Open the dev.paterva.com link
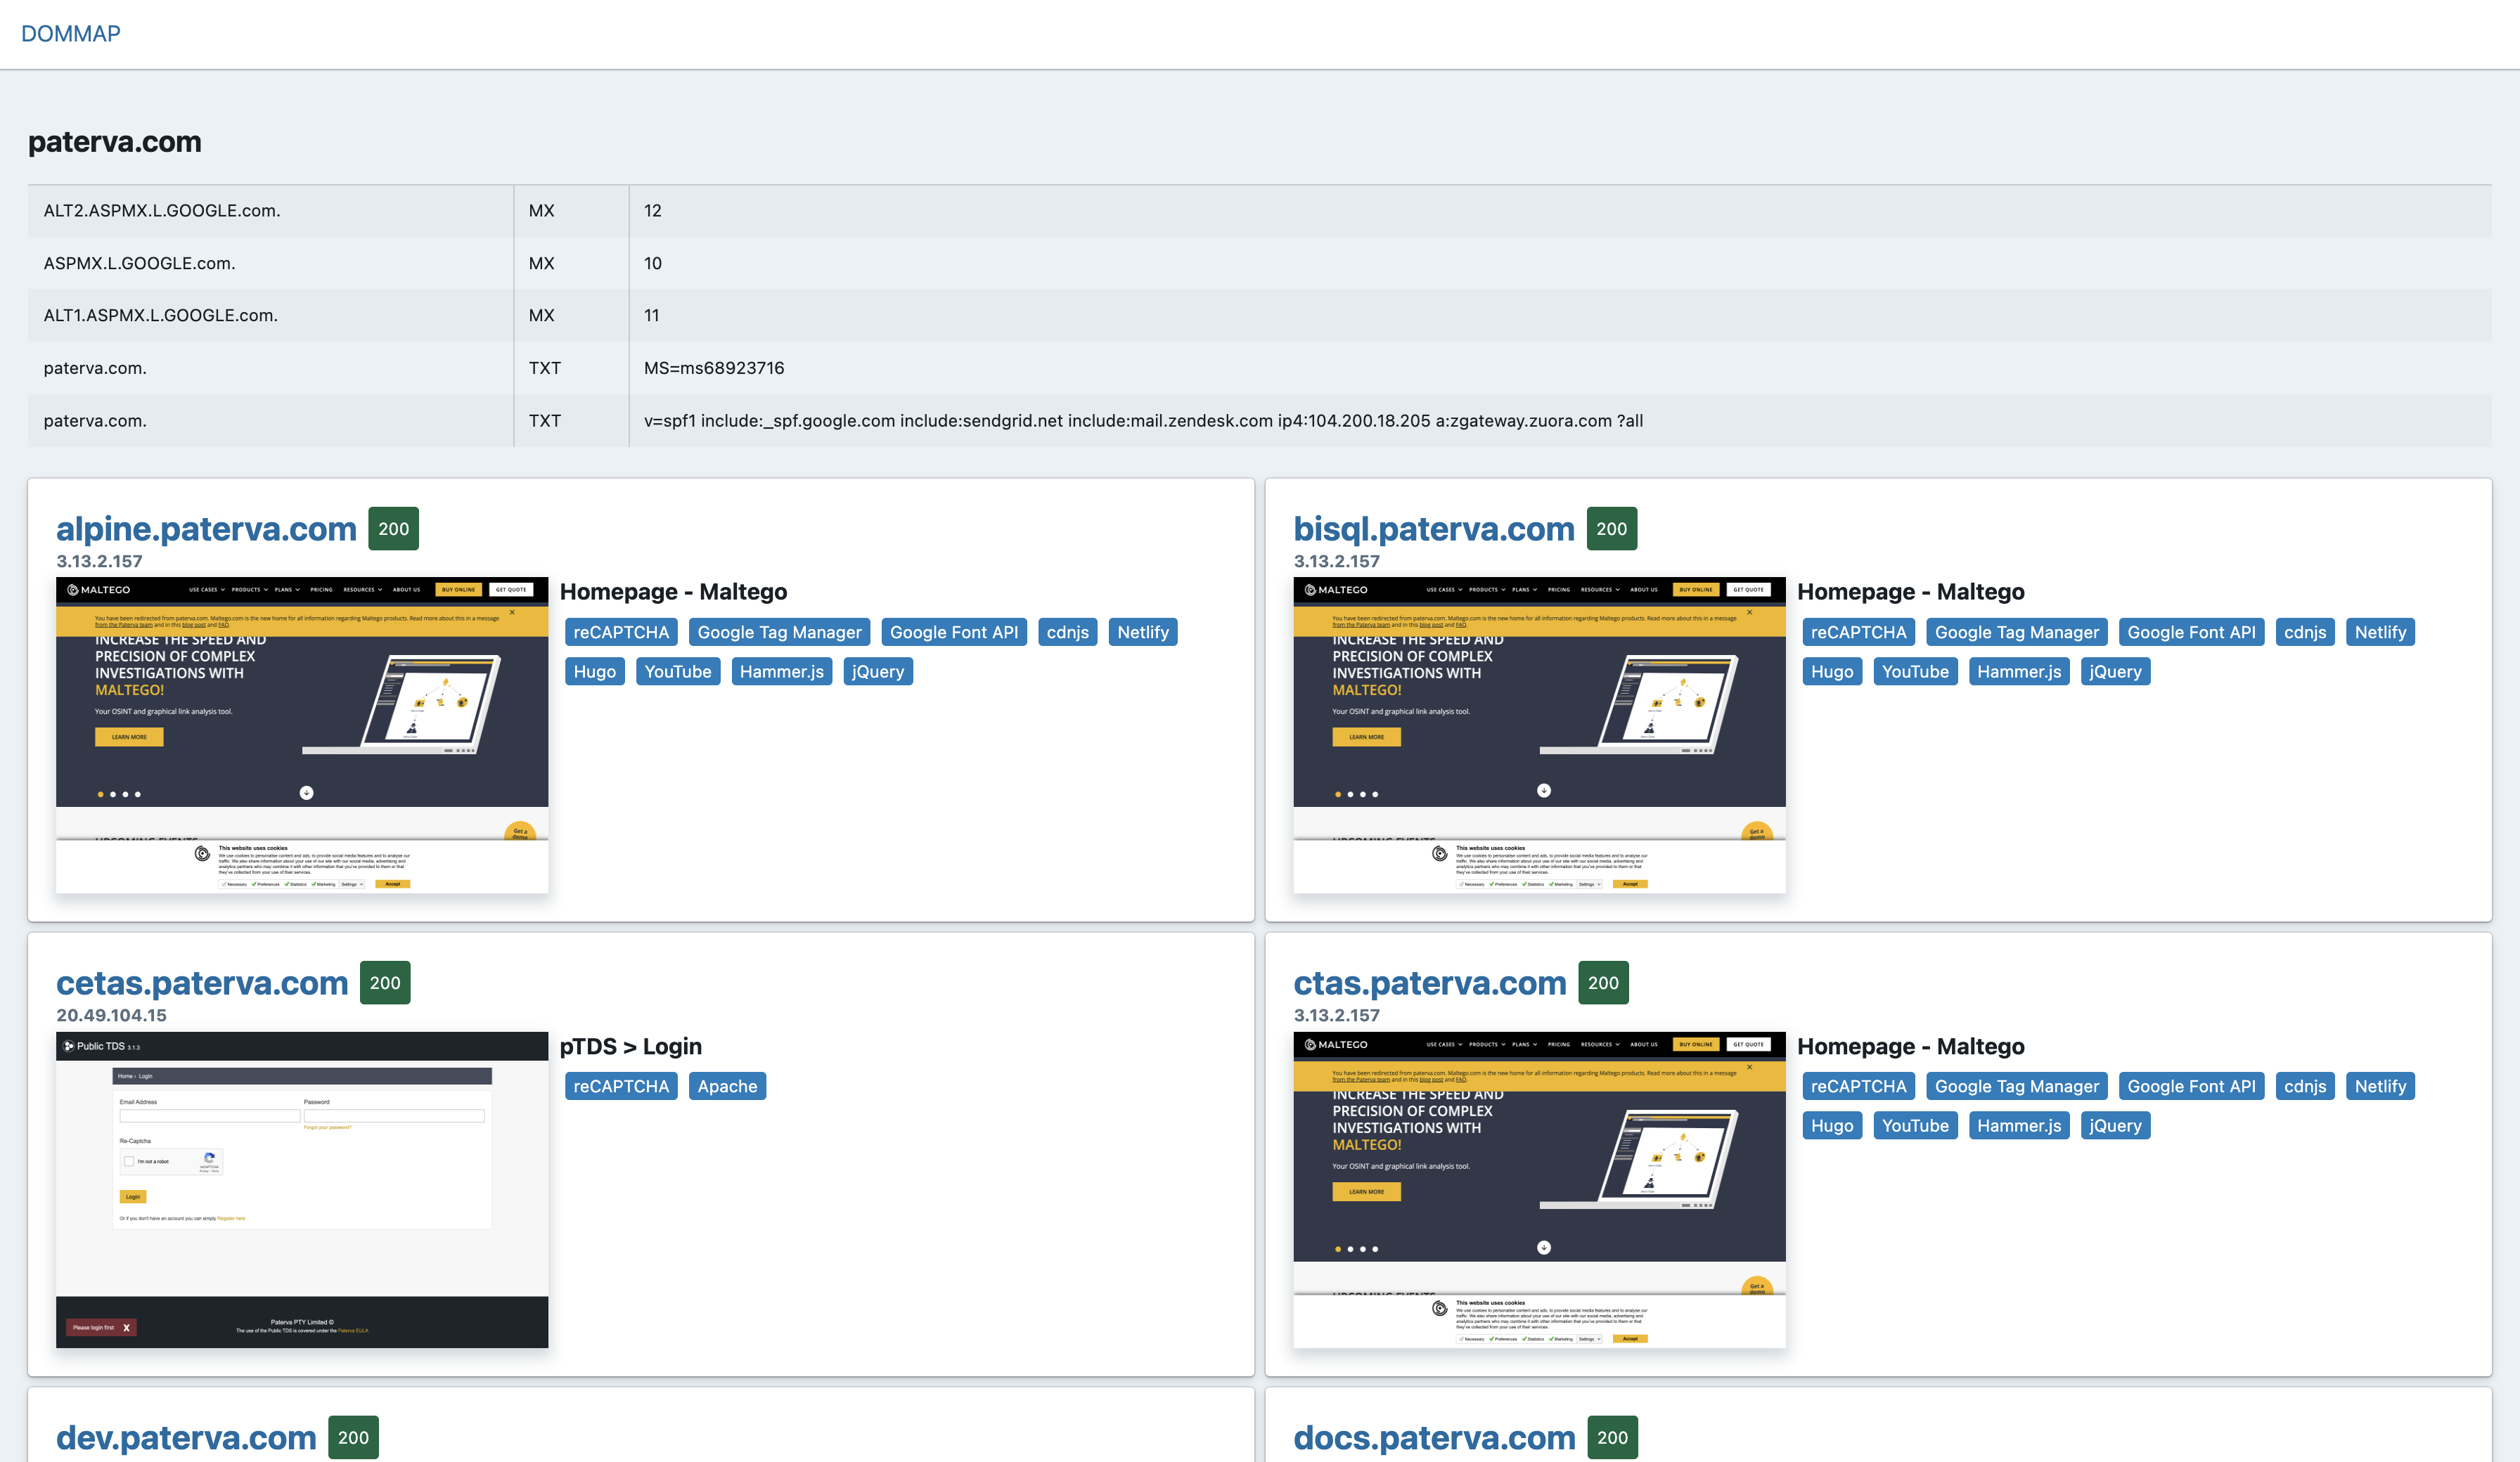 pos(186,1437)
